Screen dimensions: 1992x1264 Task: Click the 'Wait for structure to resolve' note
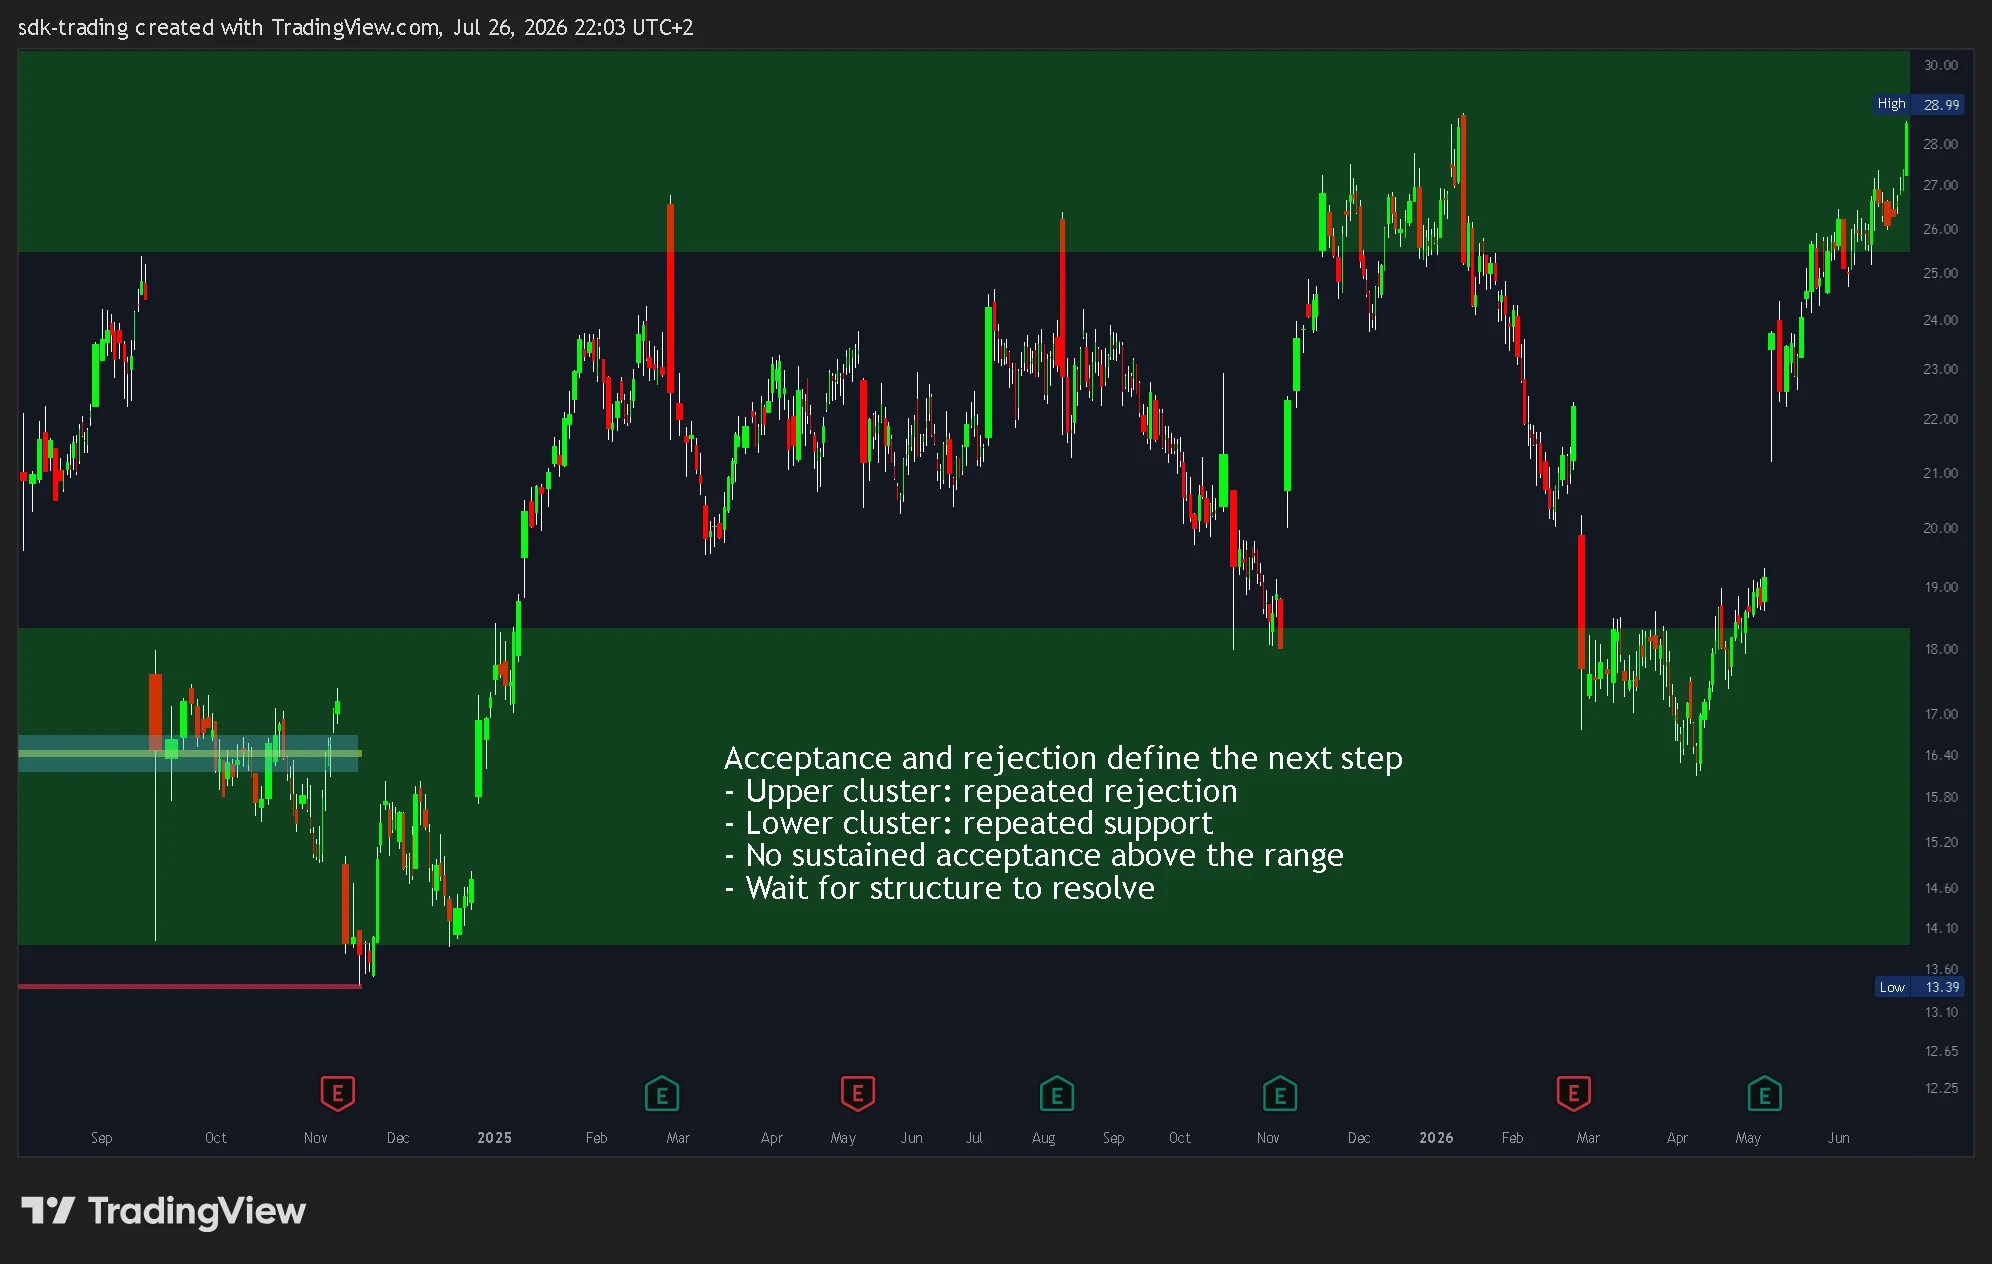pos(940,888)
